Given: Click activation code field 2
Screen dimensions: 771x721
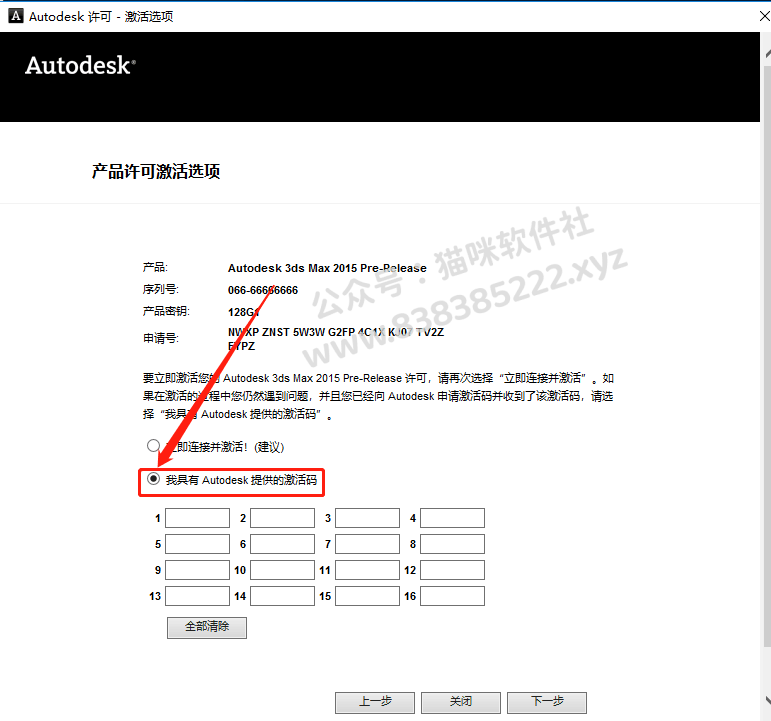Looking at the screenshot, I should pyautogui.click(x=282, y=518).
